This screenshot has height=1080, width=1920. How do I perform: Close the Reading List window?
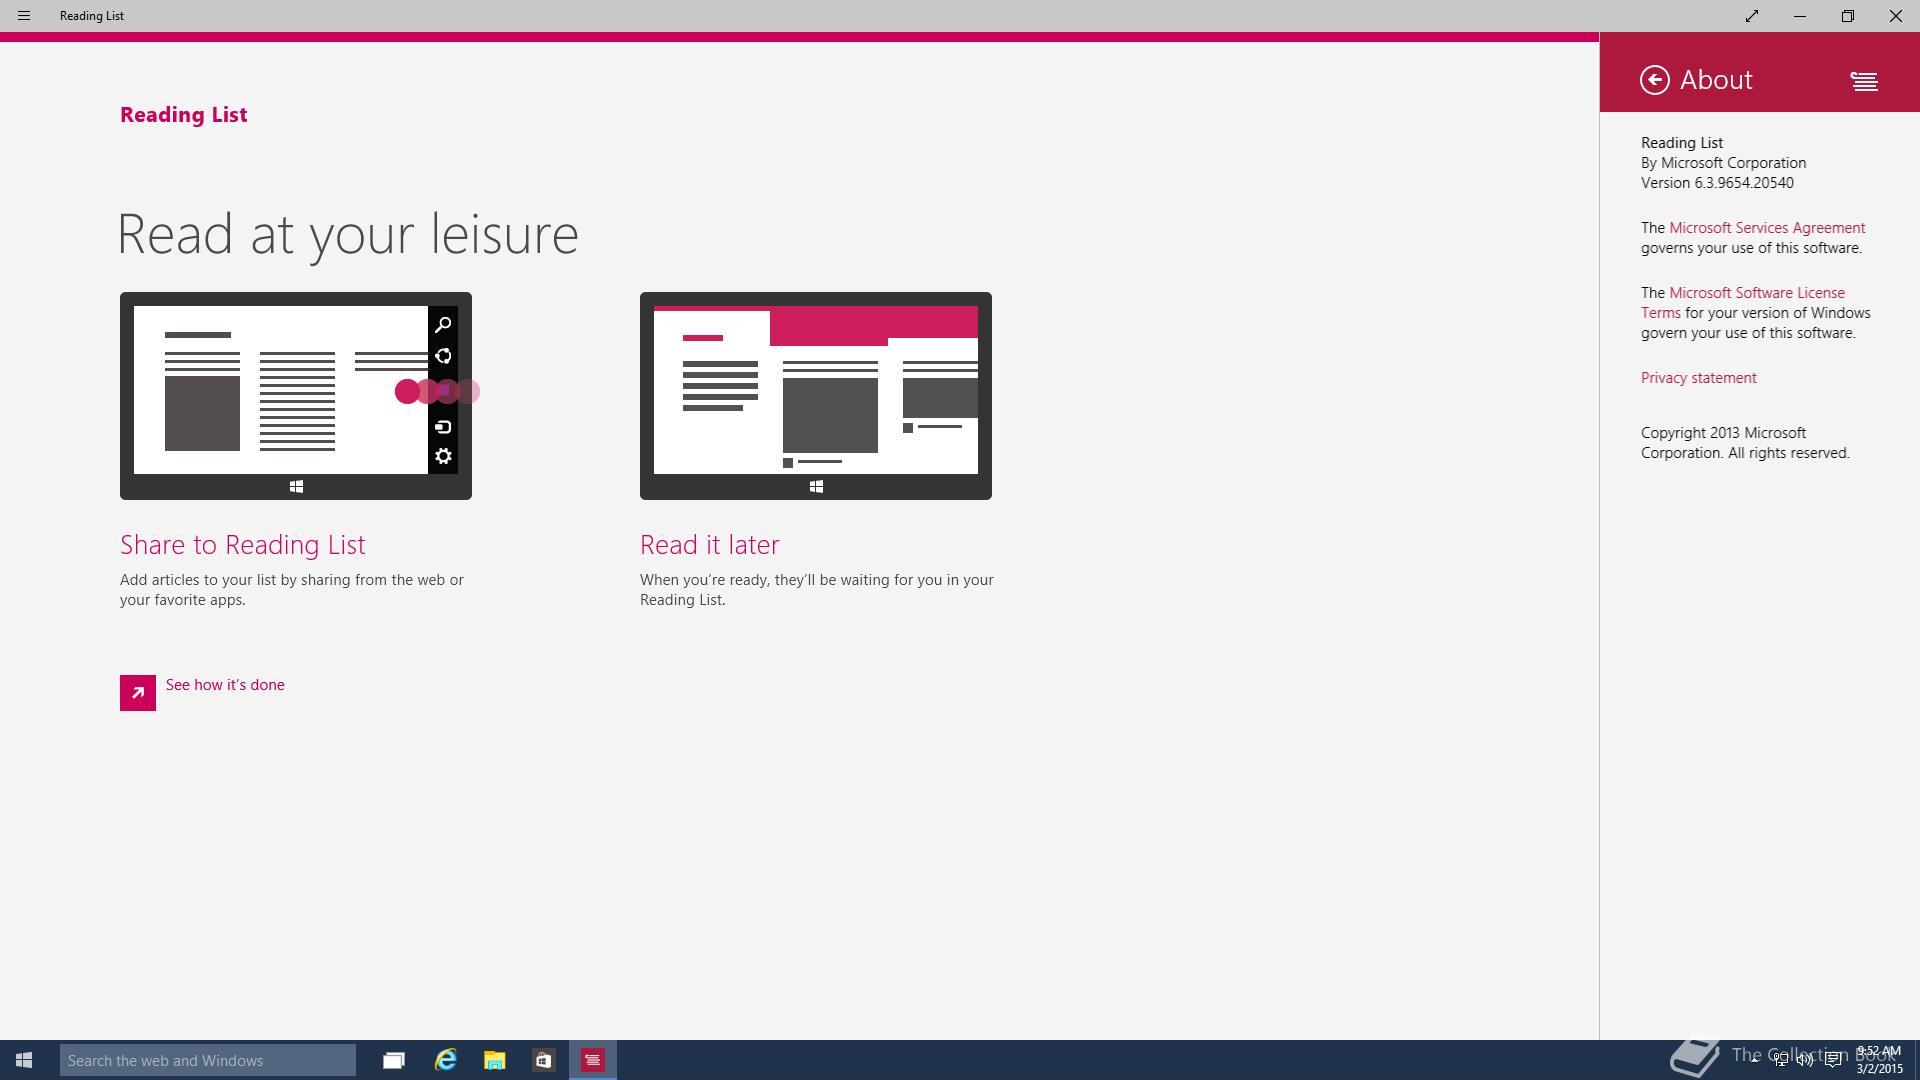pos(1896,16)
